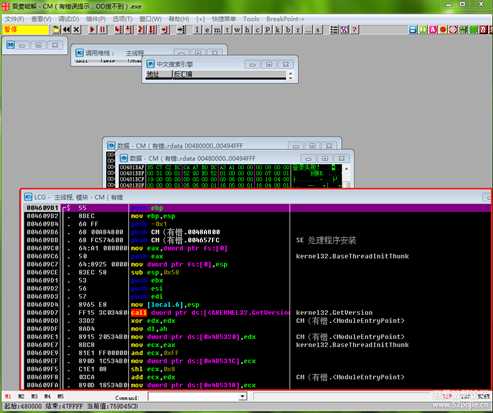Click the Pause execution toolbar icon

tap(102, 29)
